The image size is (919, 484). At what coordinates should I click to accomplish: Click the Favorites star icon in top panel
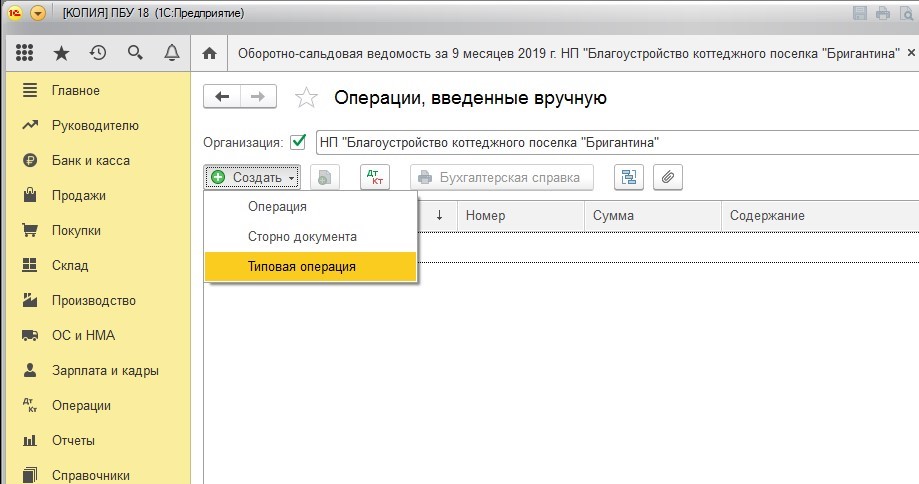[62, 53]
